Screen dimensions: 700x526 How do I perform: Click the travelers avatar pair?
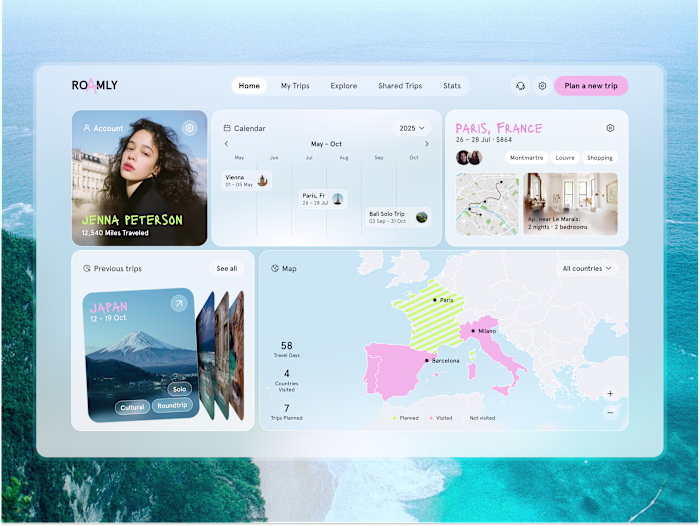pyautogui.click(x=469, y=158)
